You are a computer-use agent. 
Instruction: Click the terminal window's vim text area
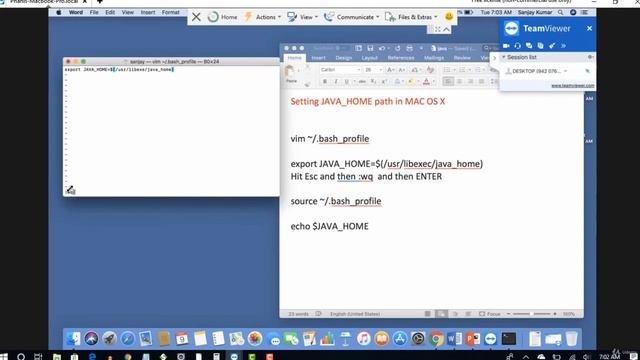pos(171,131)
